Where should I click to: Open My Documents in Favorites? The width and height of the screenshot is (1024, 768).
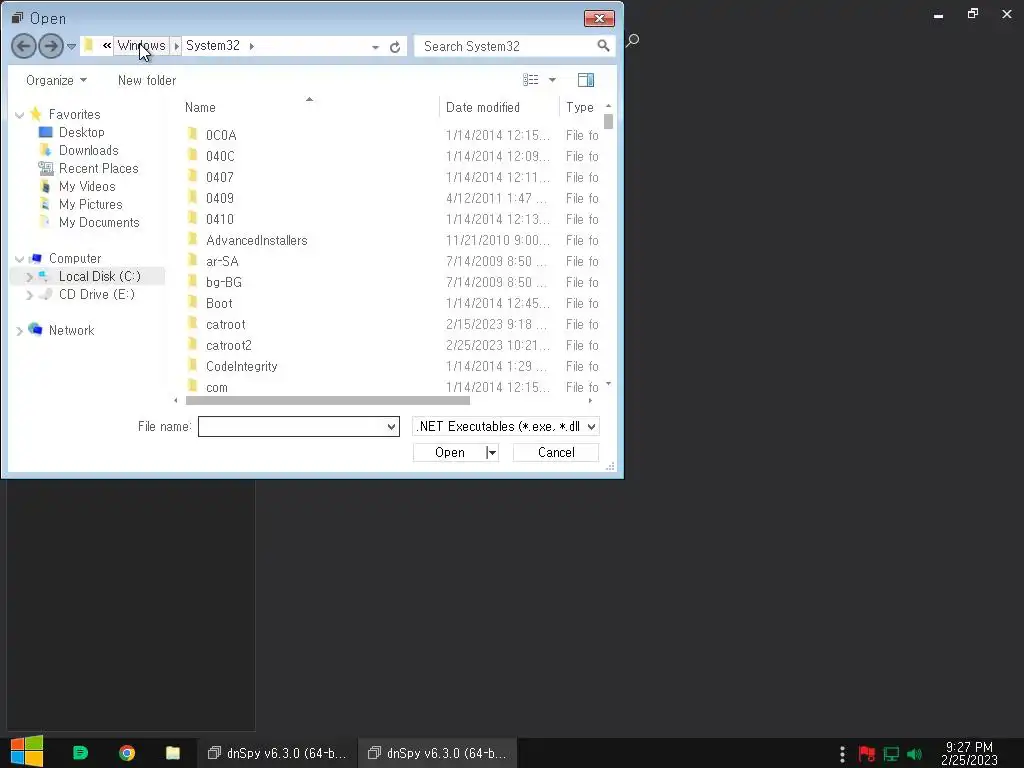click(x=99, y=223)
